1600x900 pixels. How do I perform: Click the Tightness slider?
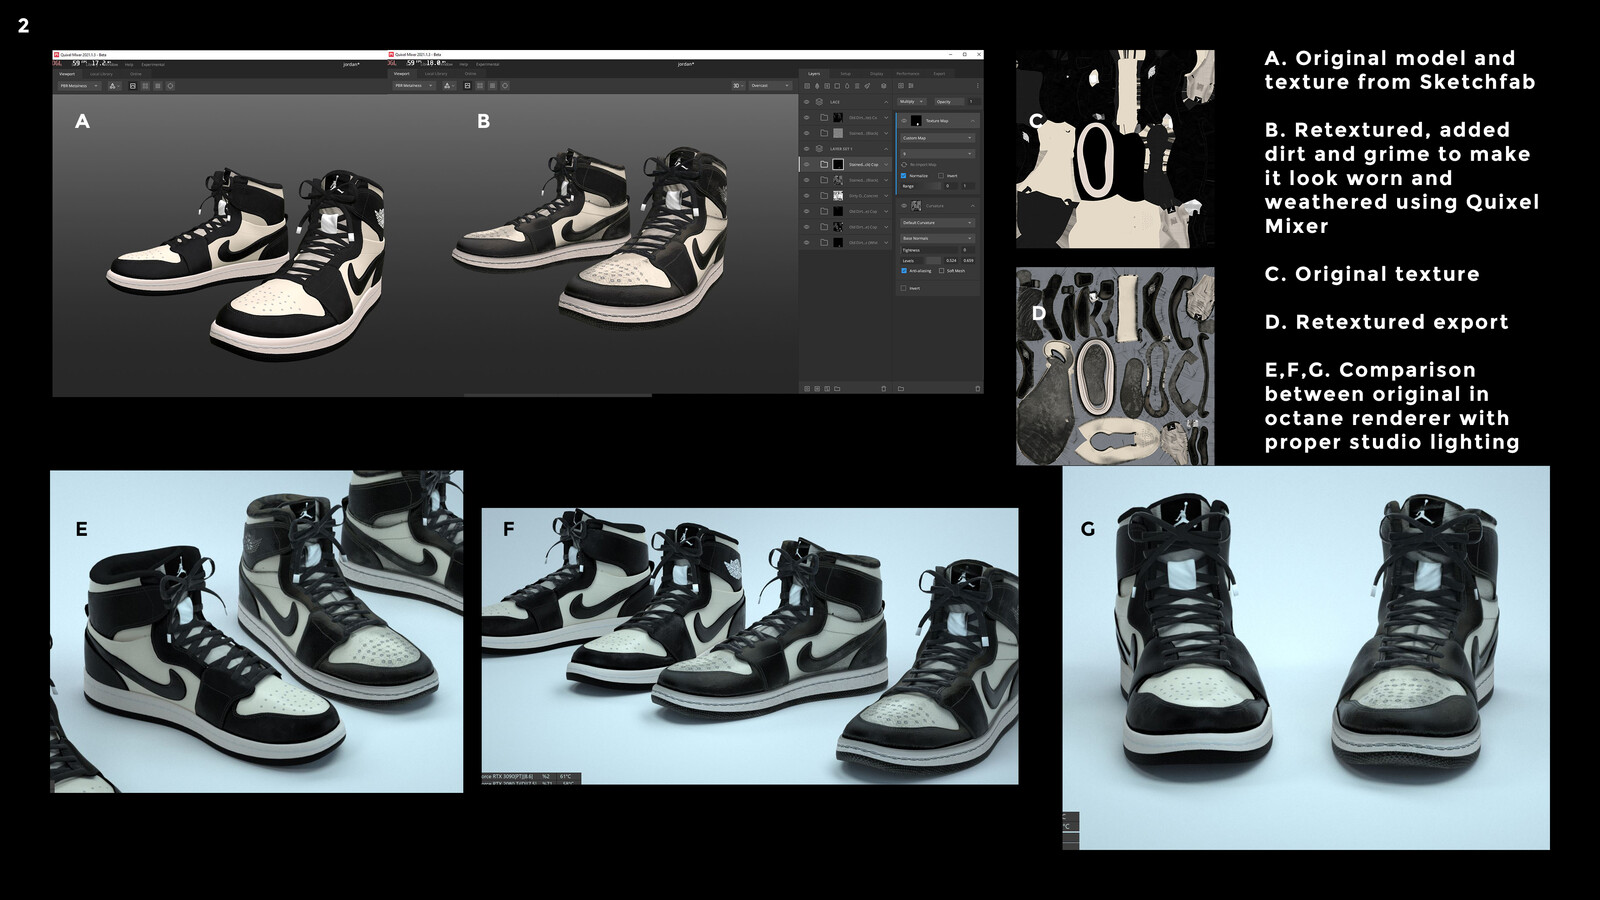click(930, 250)
